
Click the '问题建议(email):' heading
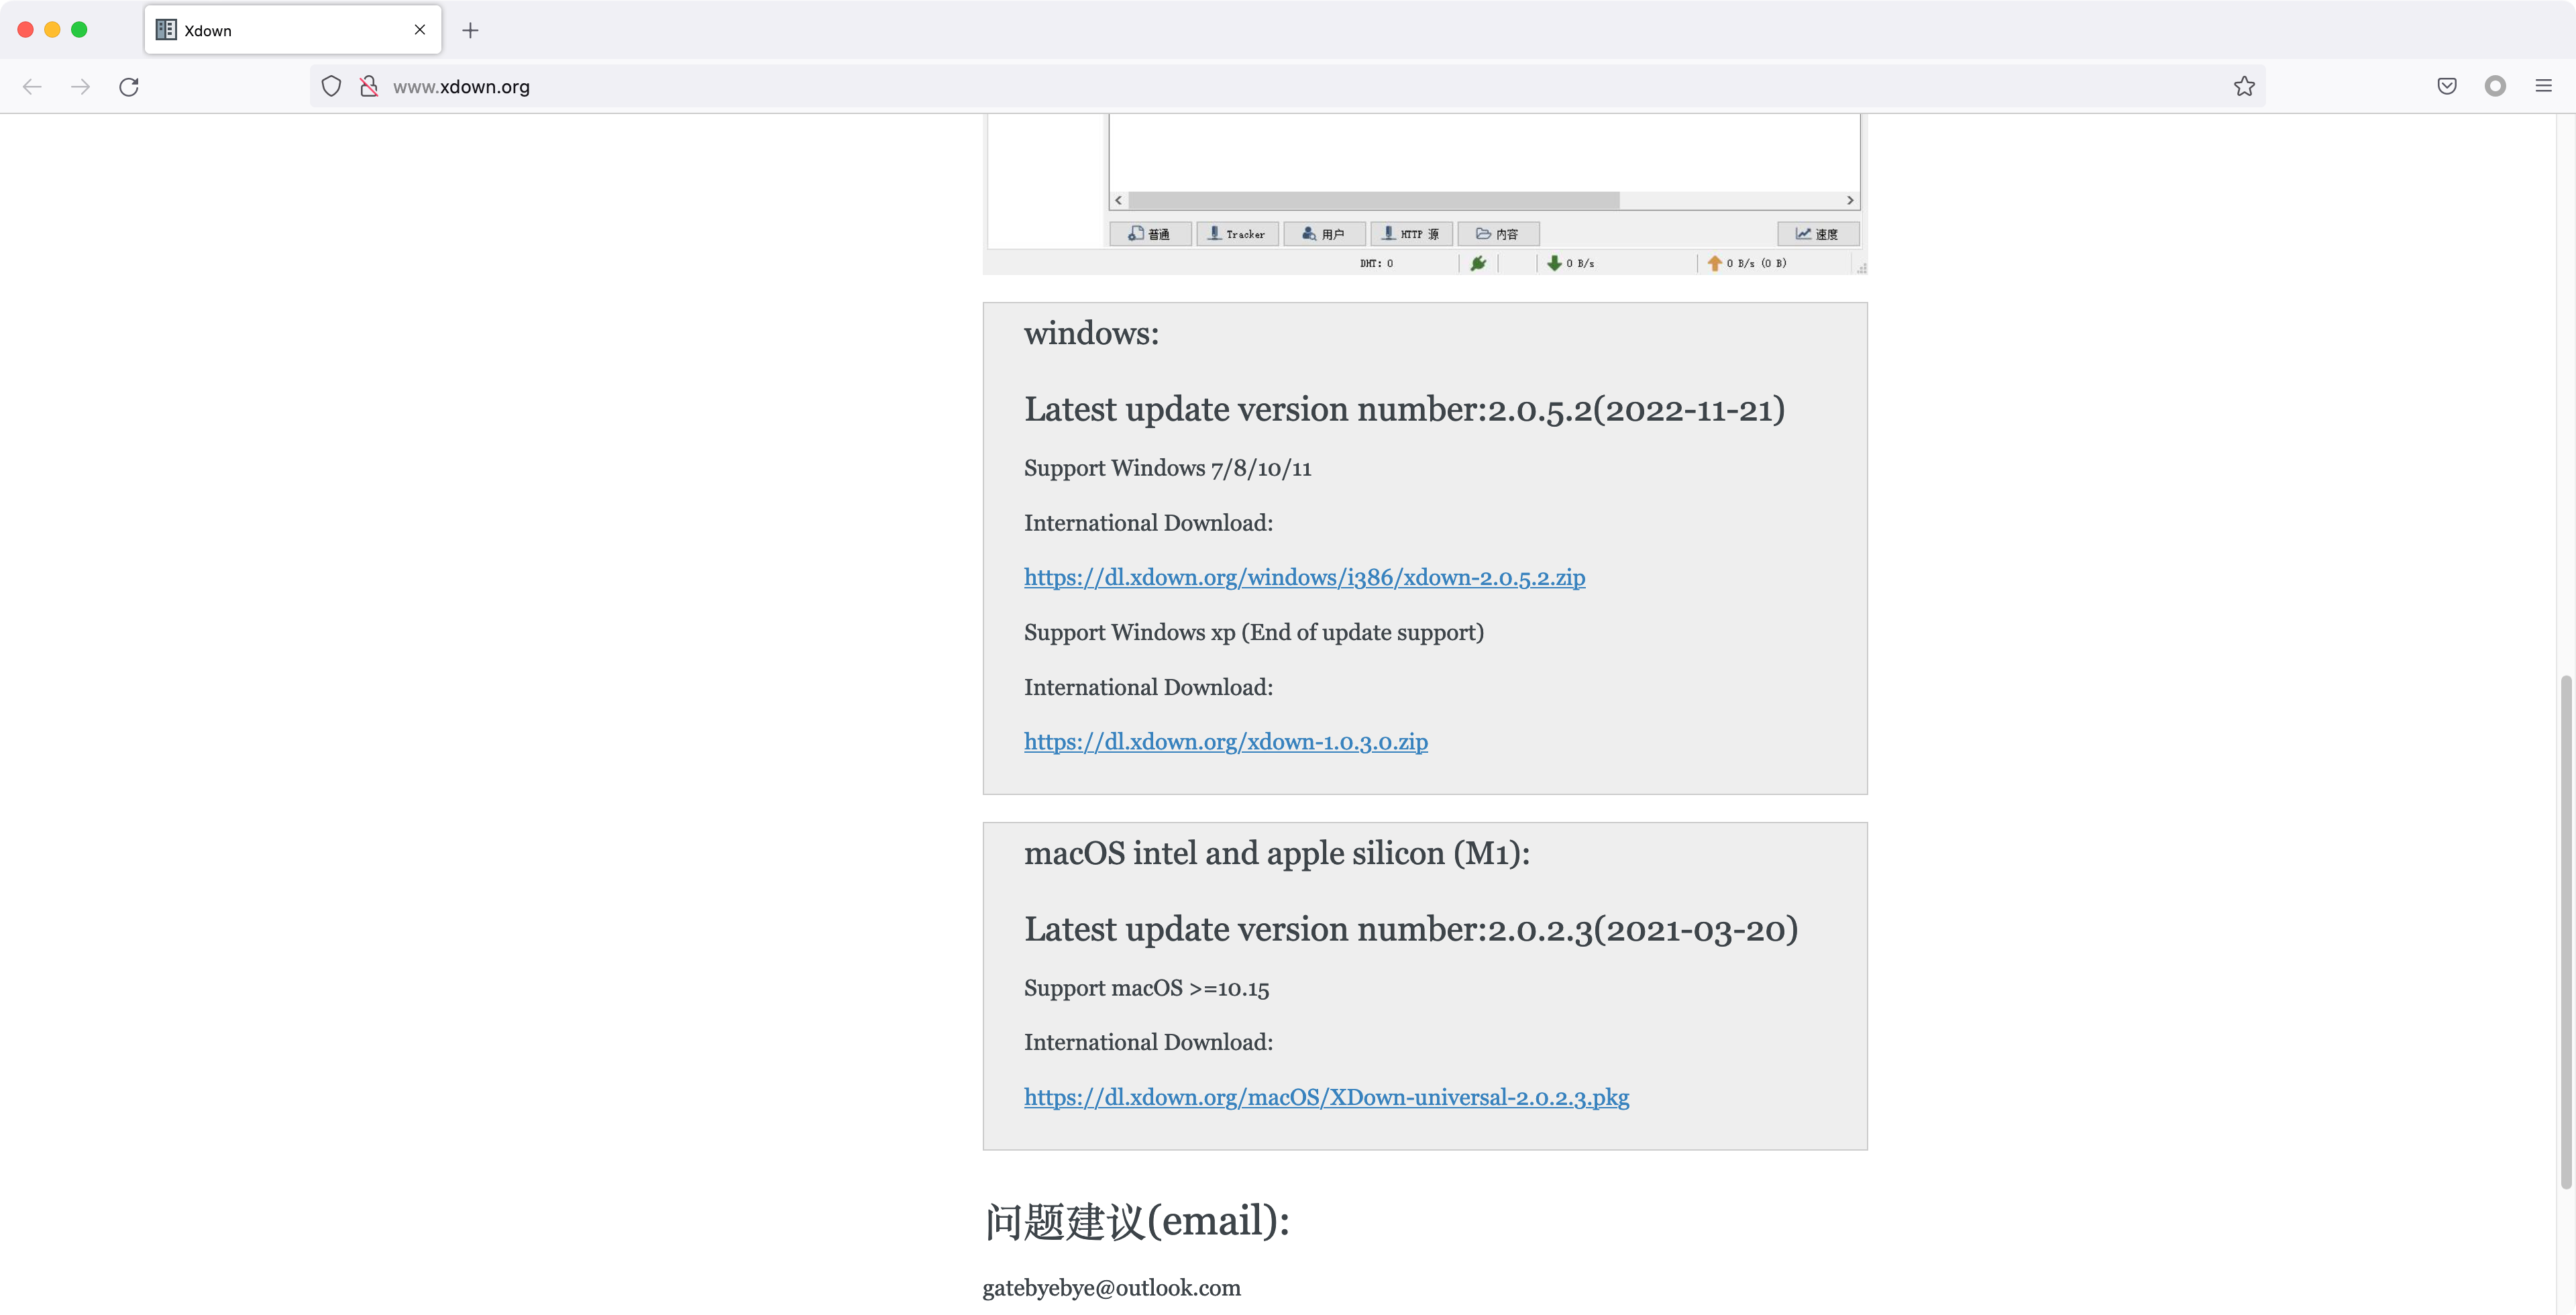click(x=1136, y=1222)
